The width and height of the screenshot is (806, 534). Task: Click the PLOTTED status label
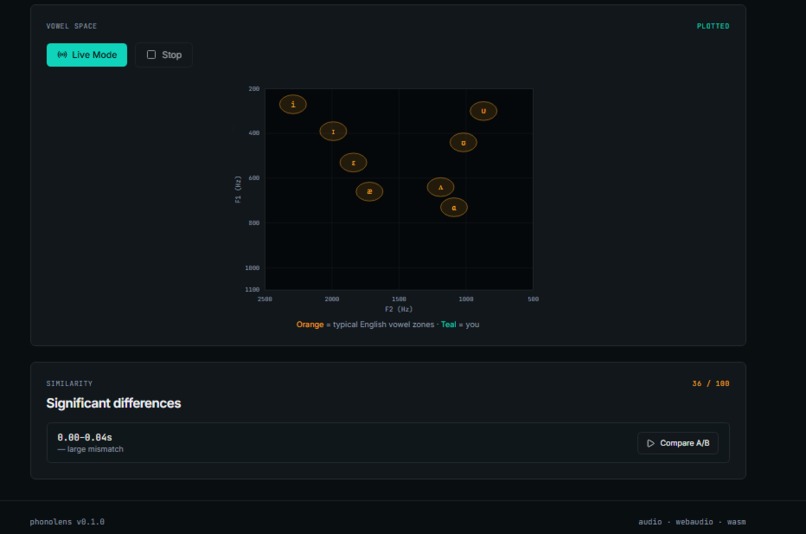713,26
